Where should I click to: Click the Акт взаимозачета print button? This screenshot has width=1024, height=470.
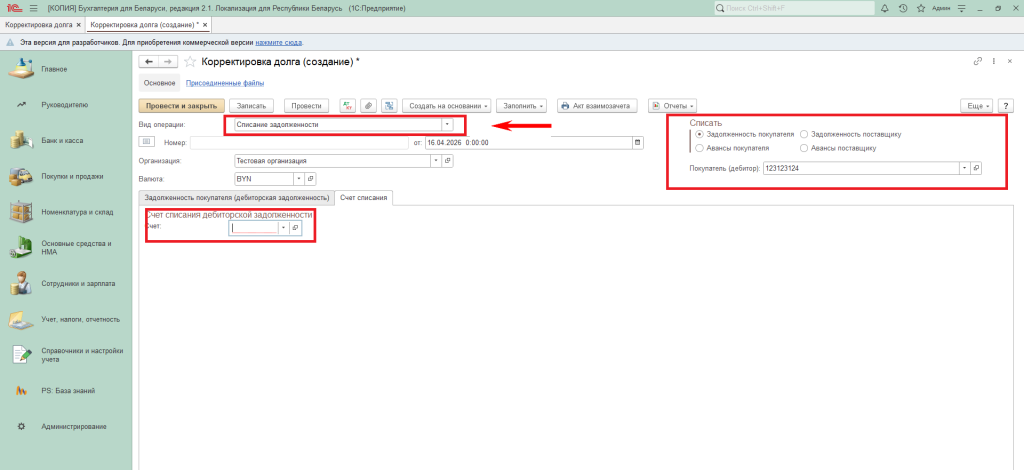point(598,105)
